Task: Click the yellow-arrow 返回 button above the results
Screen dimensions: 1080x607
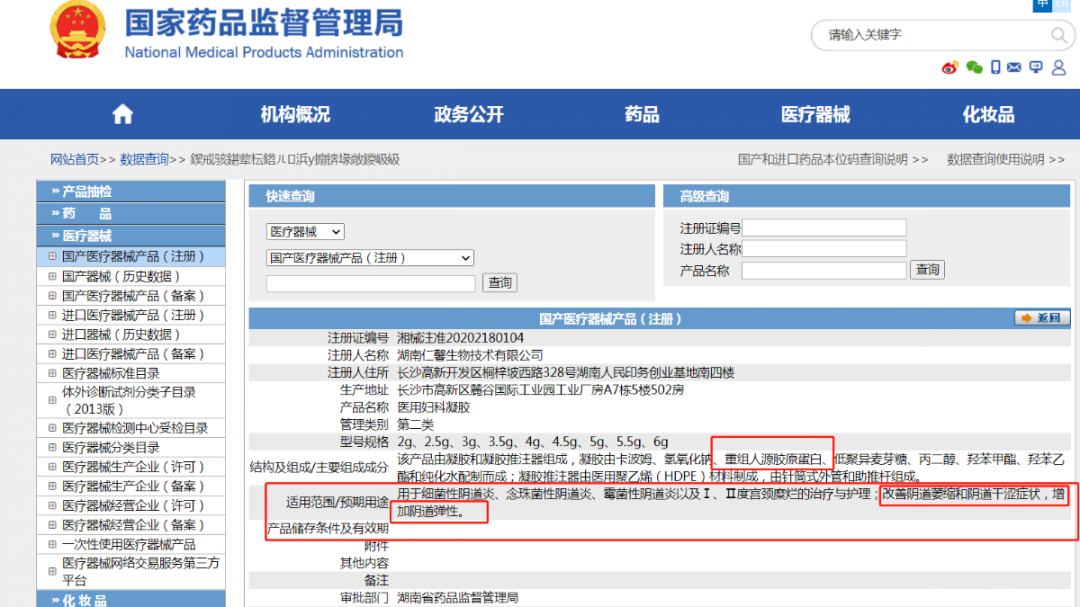Action: click(1043, 318)
